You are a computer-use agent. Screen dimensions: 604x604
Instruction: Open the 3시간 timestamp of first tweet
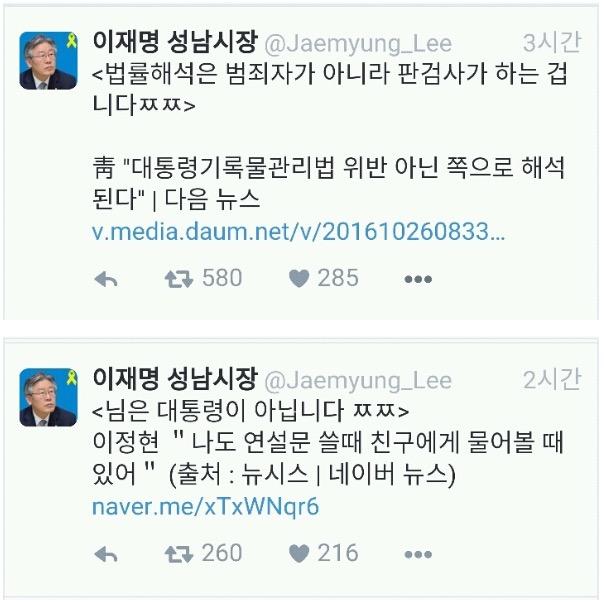[552, 42]
